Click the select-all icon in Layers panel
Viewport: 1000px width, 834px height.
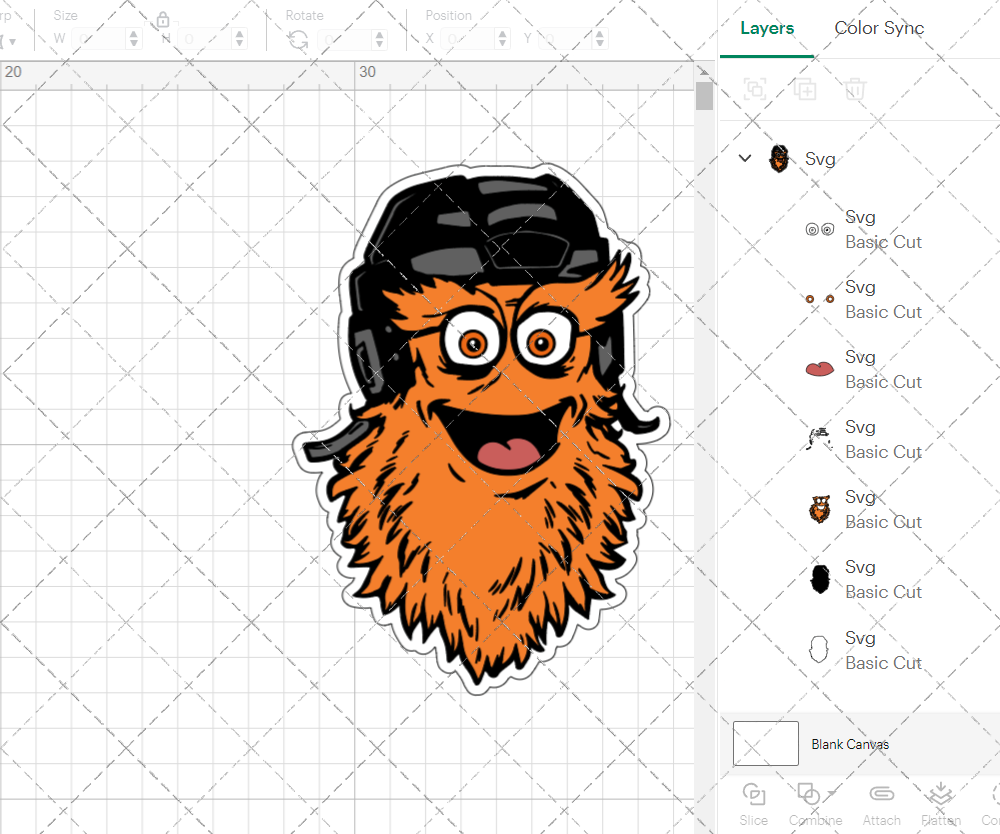756,89
